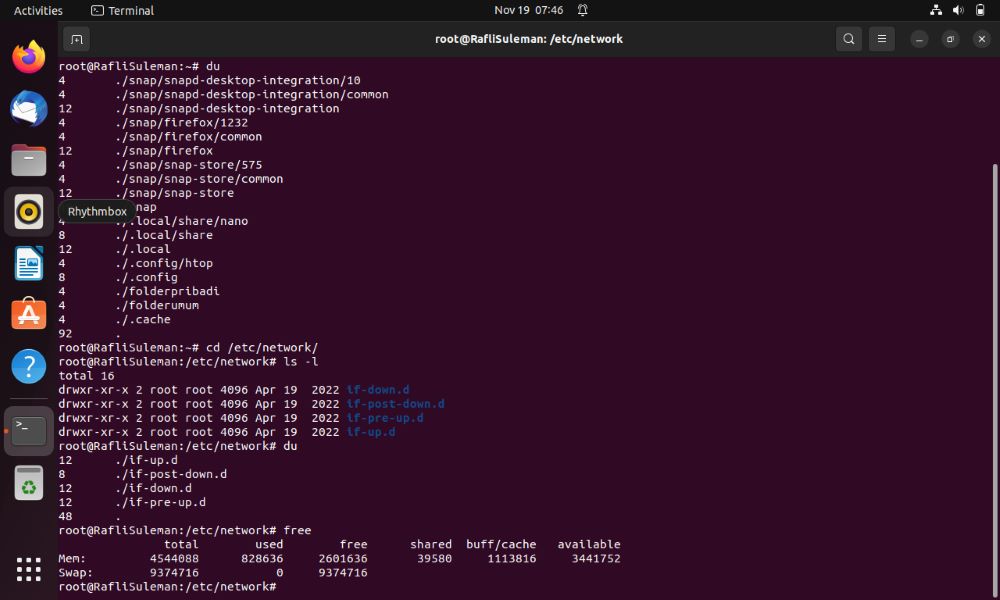Click the ./snap/firefox/1232 path
Image resolution: width=1000 pixels, height=600 pixels.
182,122
